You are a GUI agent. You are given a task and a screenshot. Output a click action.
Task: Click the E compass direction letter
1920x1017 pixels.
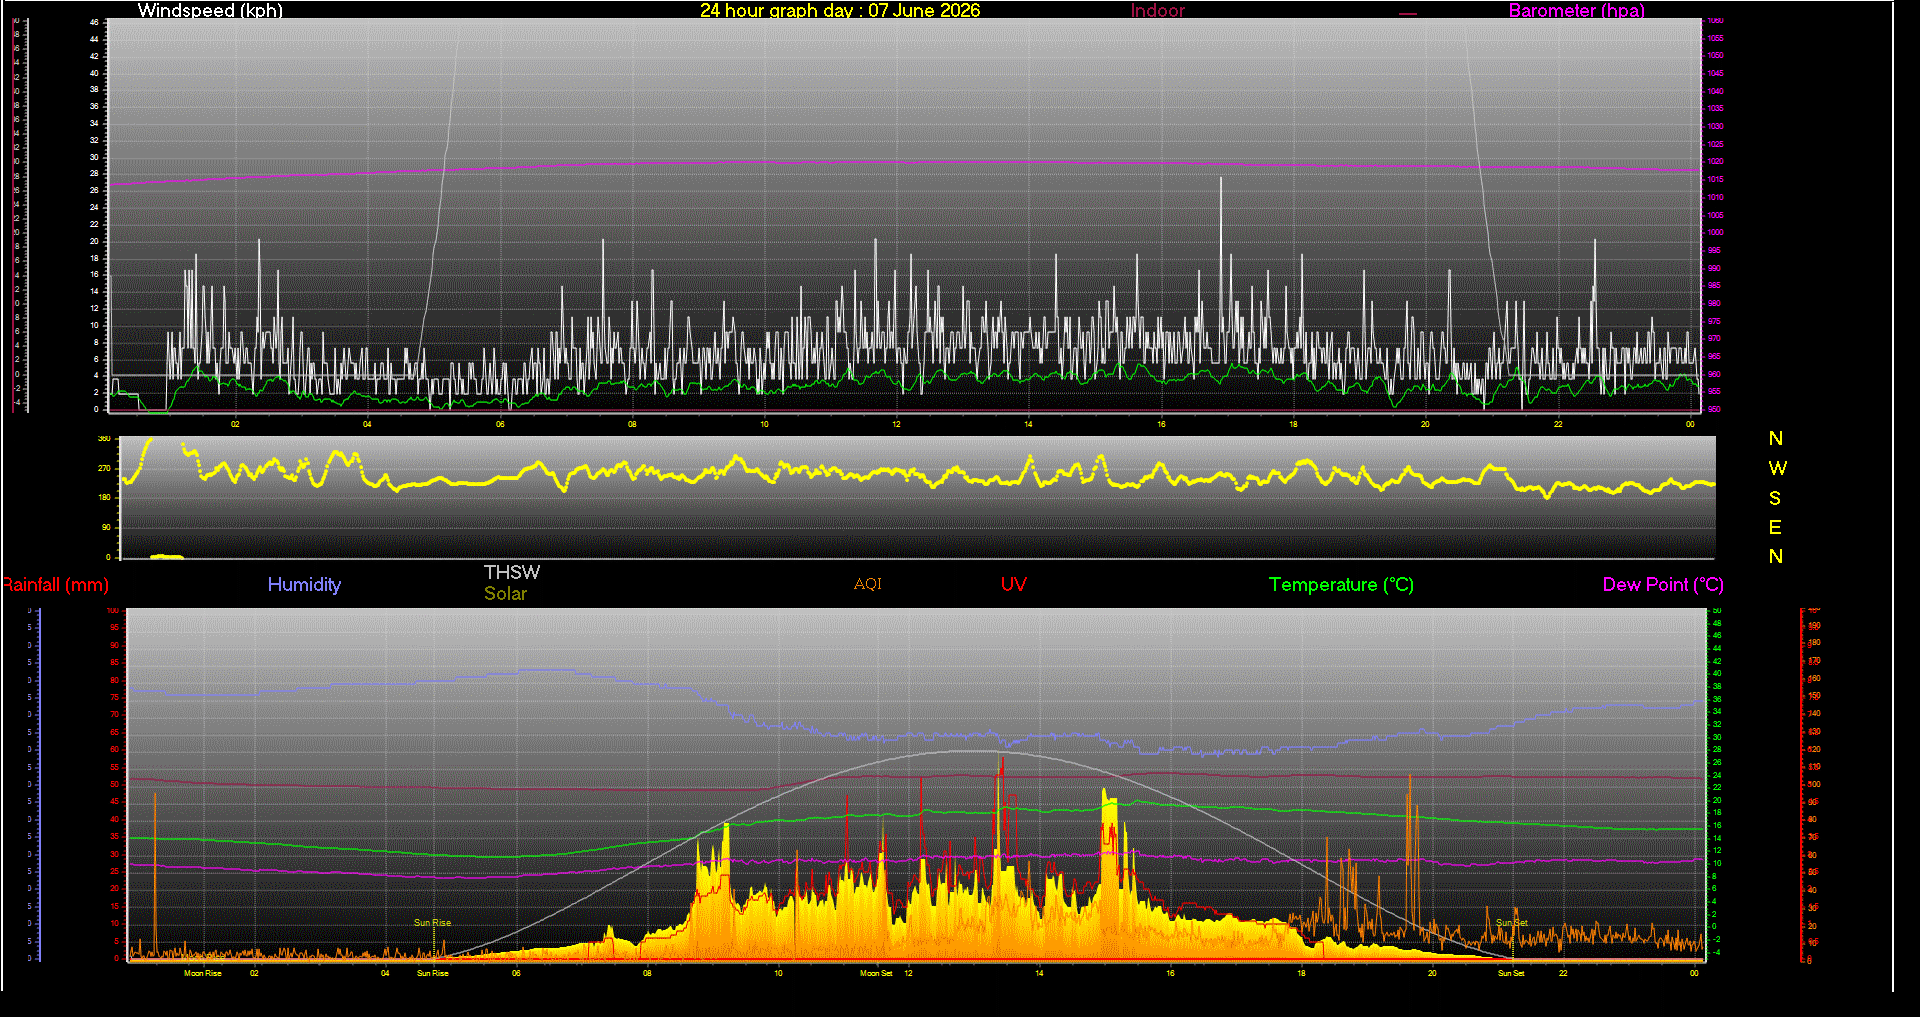pyautogui.click(x=1775, y=527)
